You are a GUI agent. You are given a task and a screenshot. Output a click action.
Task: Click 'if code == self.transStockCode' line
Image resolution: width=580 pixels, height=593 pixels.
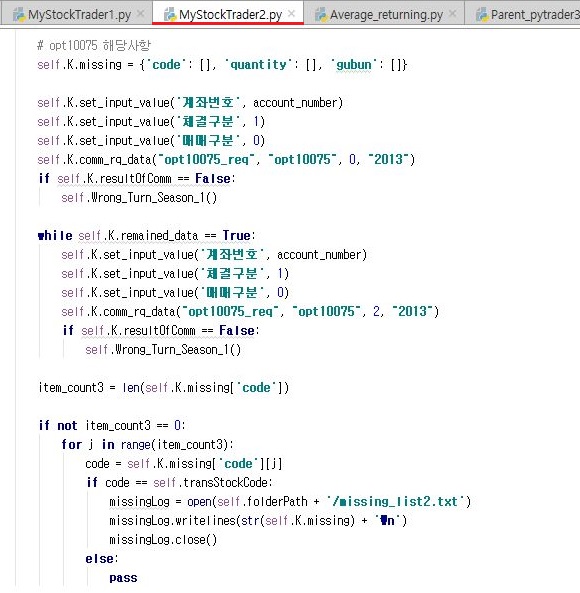click(x=179, y=483)
